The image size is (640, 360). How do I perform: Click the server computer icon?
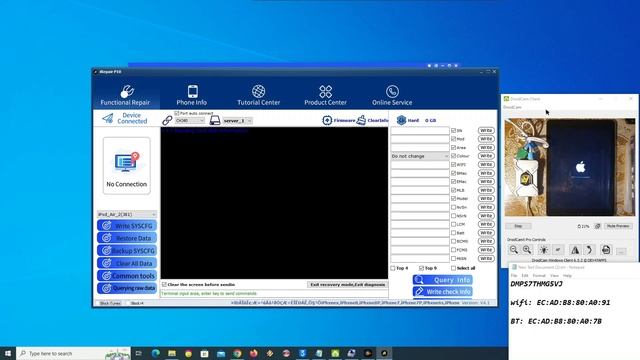(x=215, y=120)
